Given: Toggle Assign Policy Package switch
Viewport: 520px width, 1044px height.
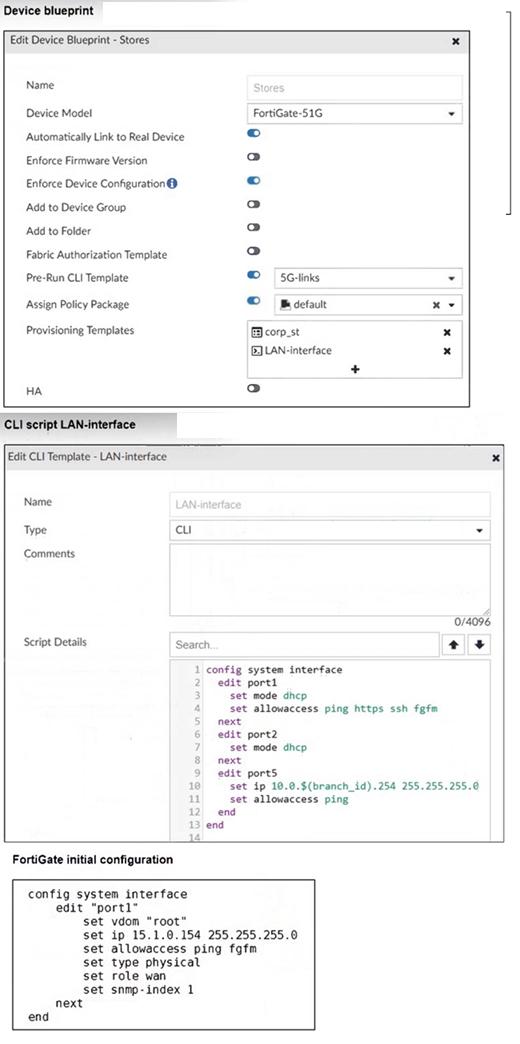Looking at the screenshot, I should coord(253,301).
